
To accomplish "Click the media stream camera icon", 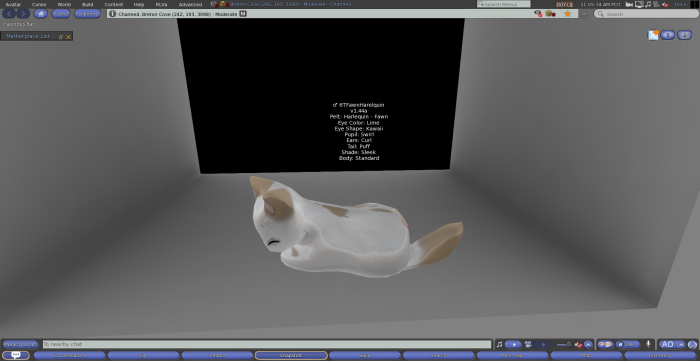I will click(x=528, y=344).
